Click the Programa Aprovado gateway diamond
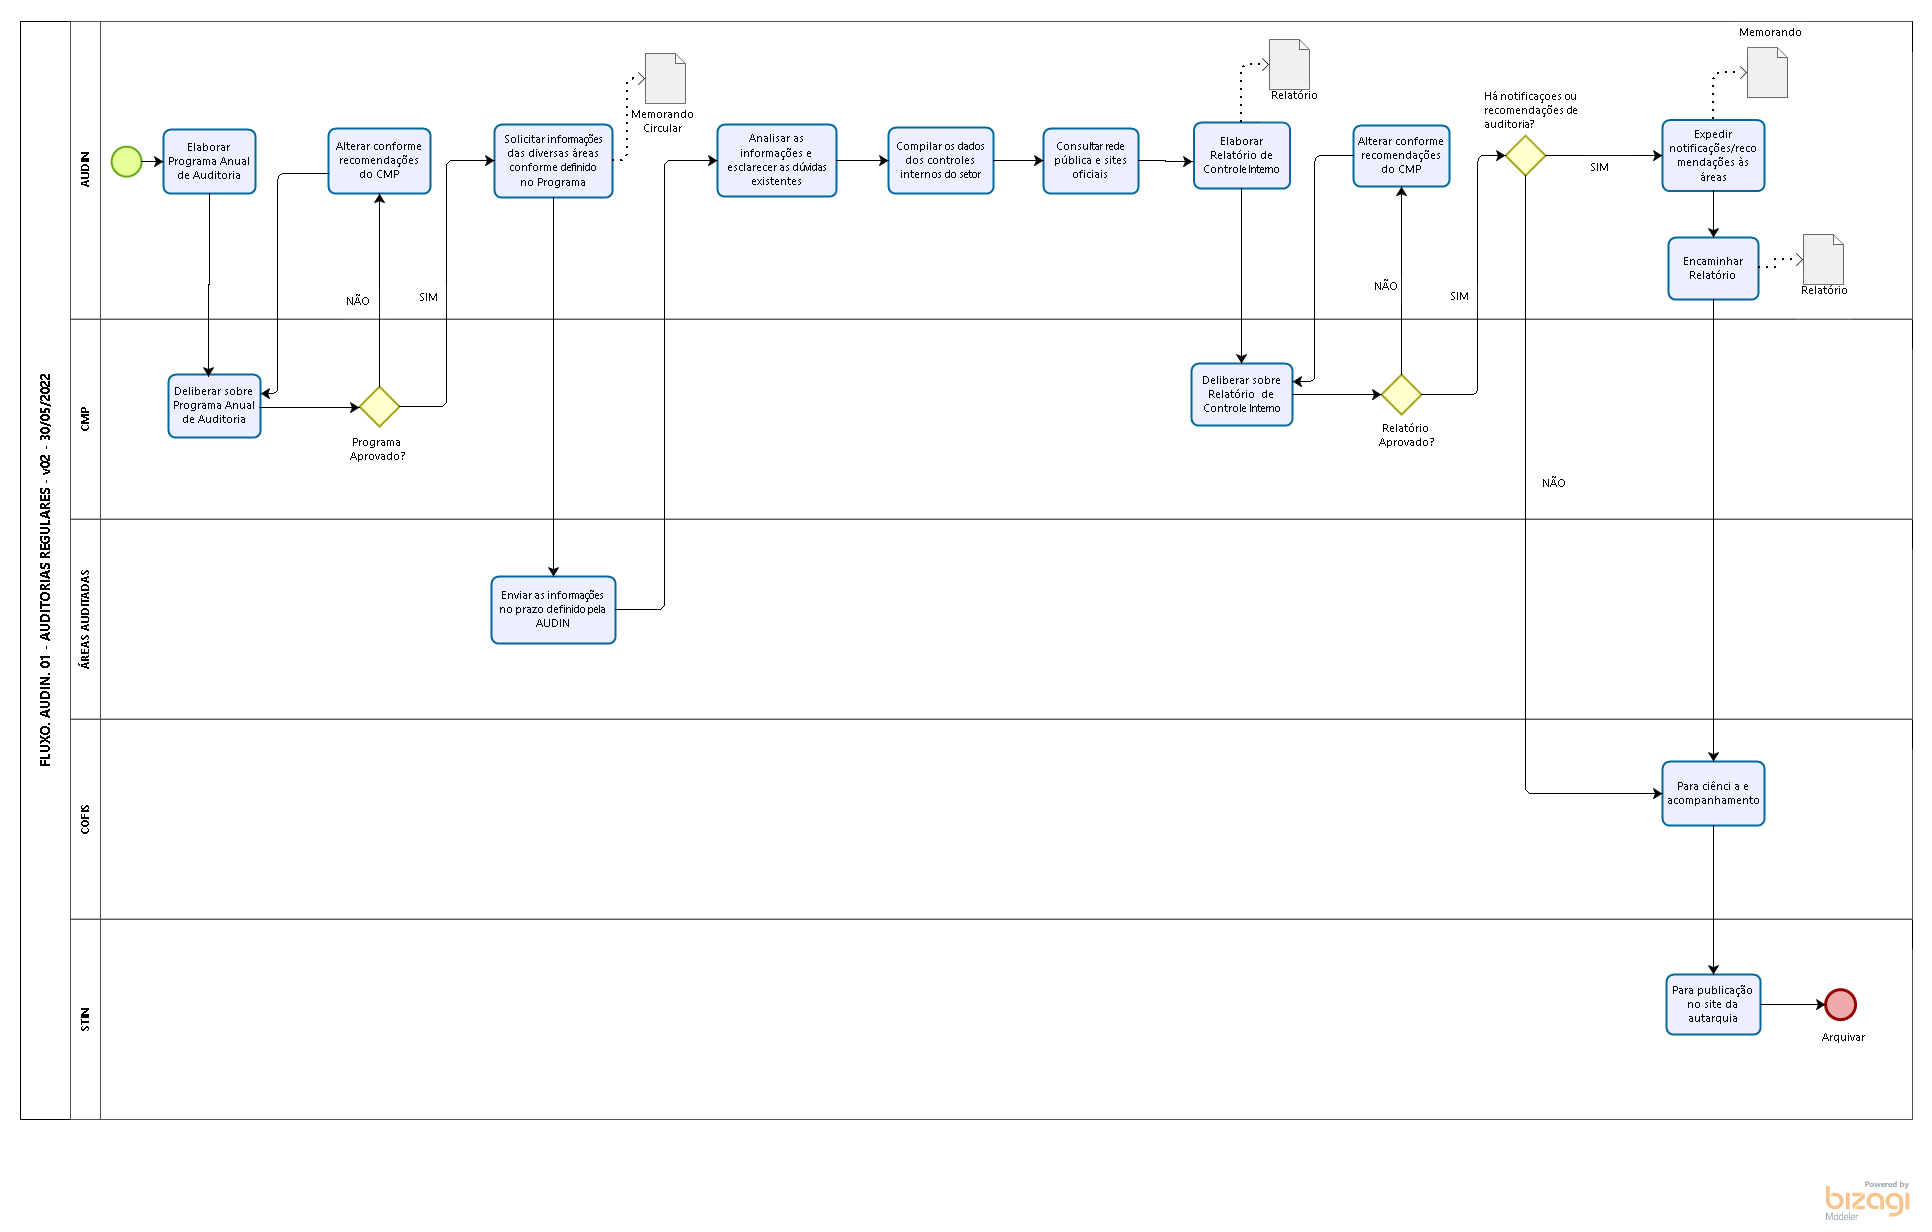Viewport: 1932px width, 1232px height. (379, 406)
